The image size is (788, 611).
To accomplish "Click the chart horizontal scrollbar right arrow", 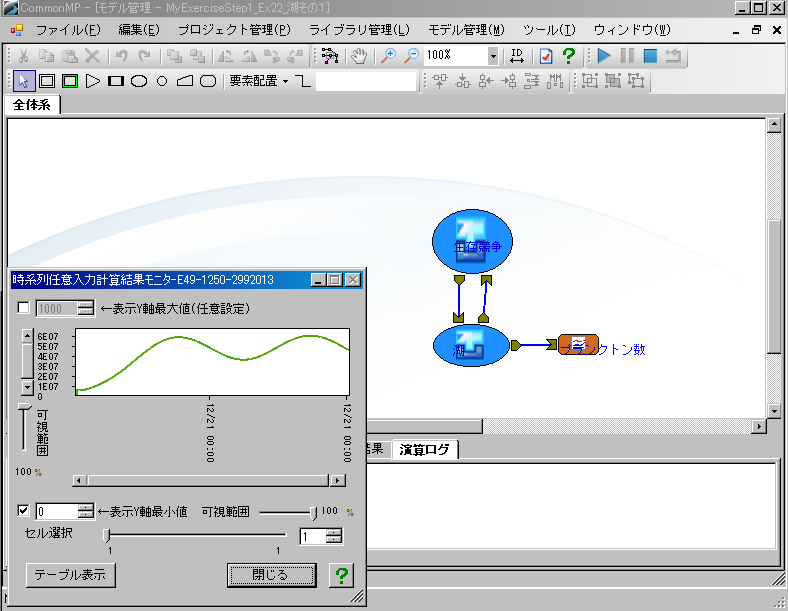I will [337, 481].
